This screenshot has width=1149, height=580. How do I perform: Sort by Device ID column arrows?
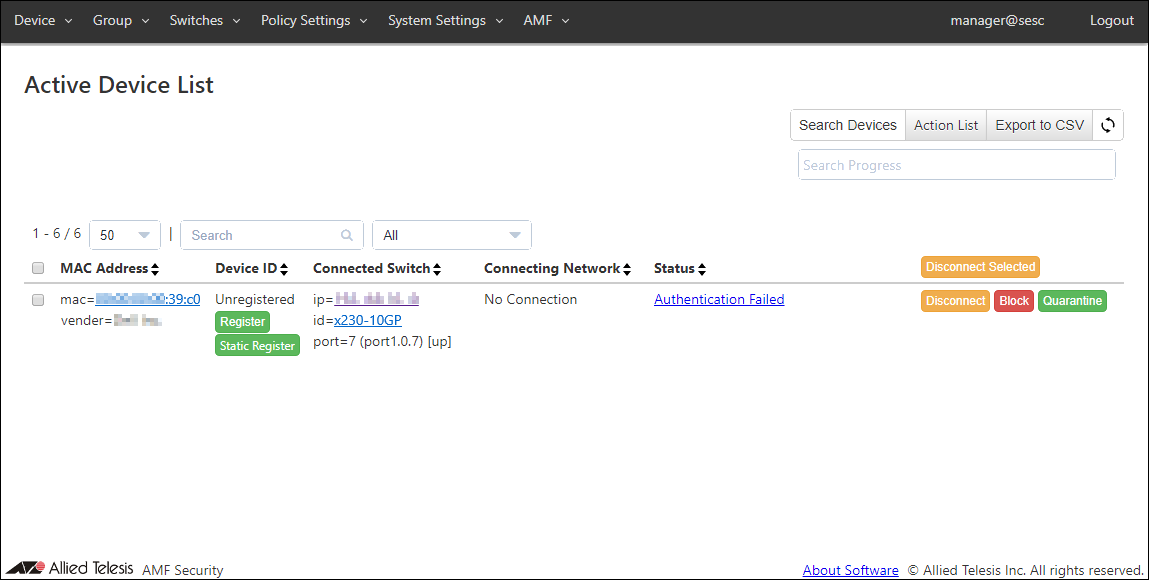point(284,269)
